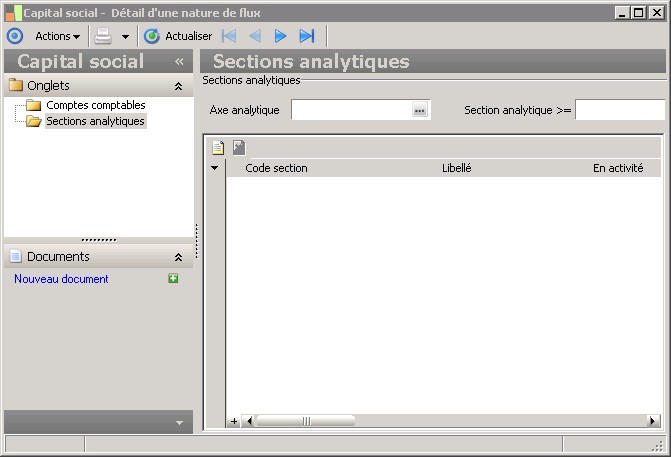Select Sections analytiques in the tree
The image size is (671, 457).
coord(95,121)
